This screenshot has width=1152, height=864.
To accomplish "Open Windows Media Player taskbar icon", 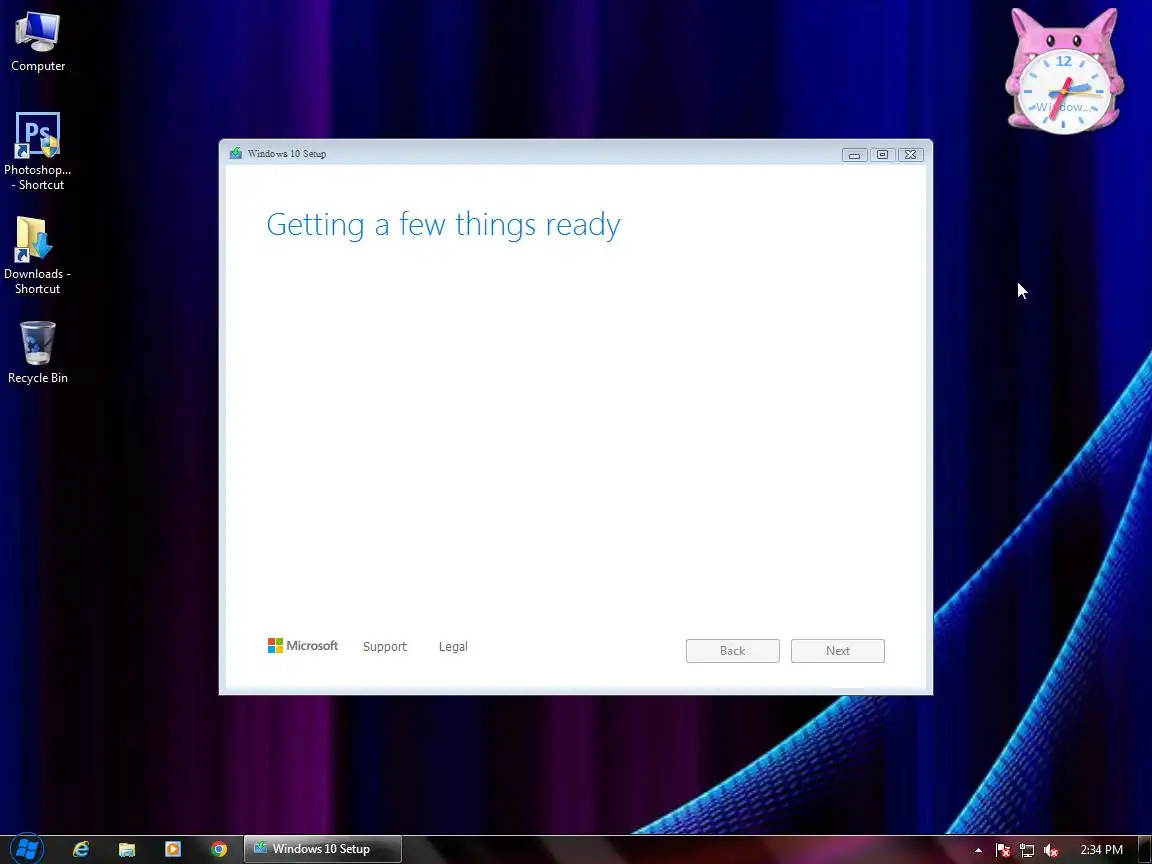I will click(x=173, y=849).
